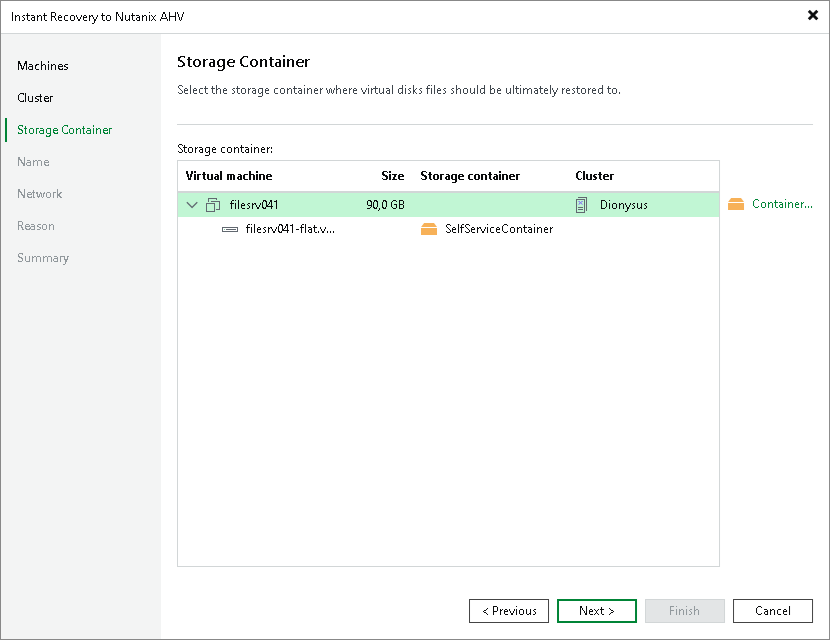Image resolution: width=830 pixels, height=640 pixels.
Task: Go to the Machines step
Action: pos(43,66)
